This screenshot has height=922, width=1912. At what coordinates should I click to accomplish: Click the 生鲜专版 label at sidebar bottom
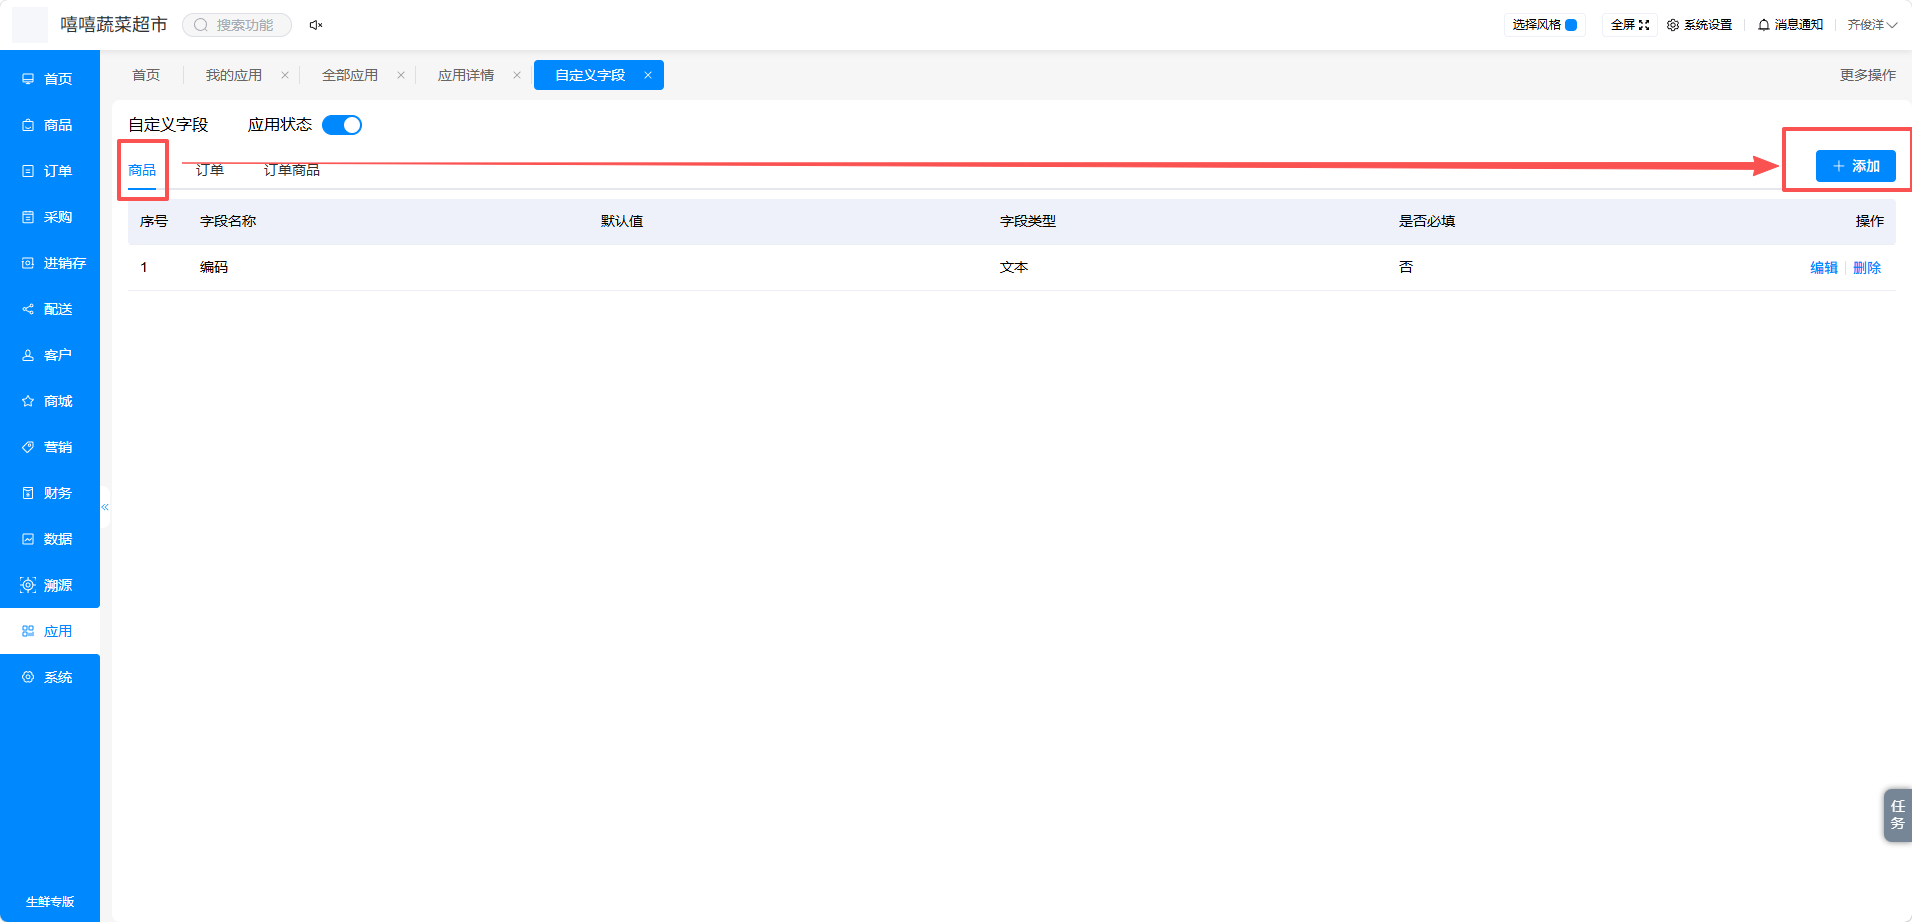coord(50,902)
